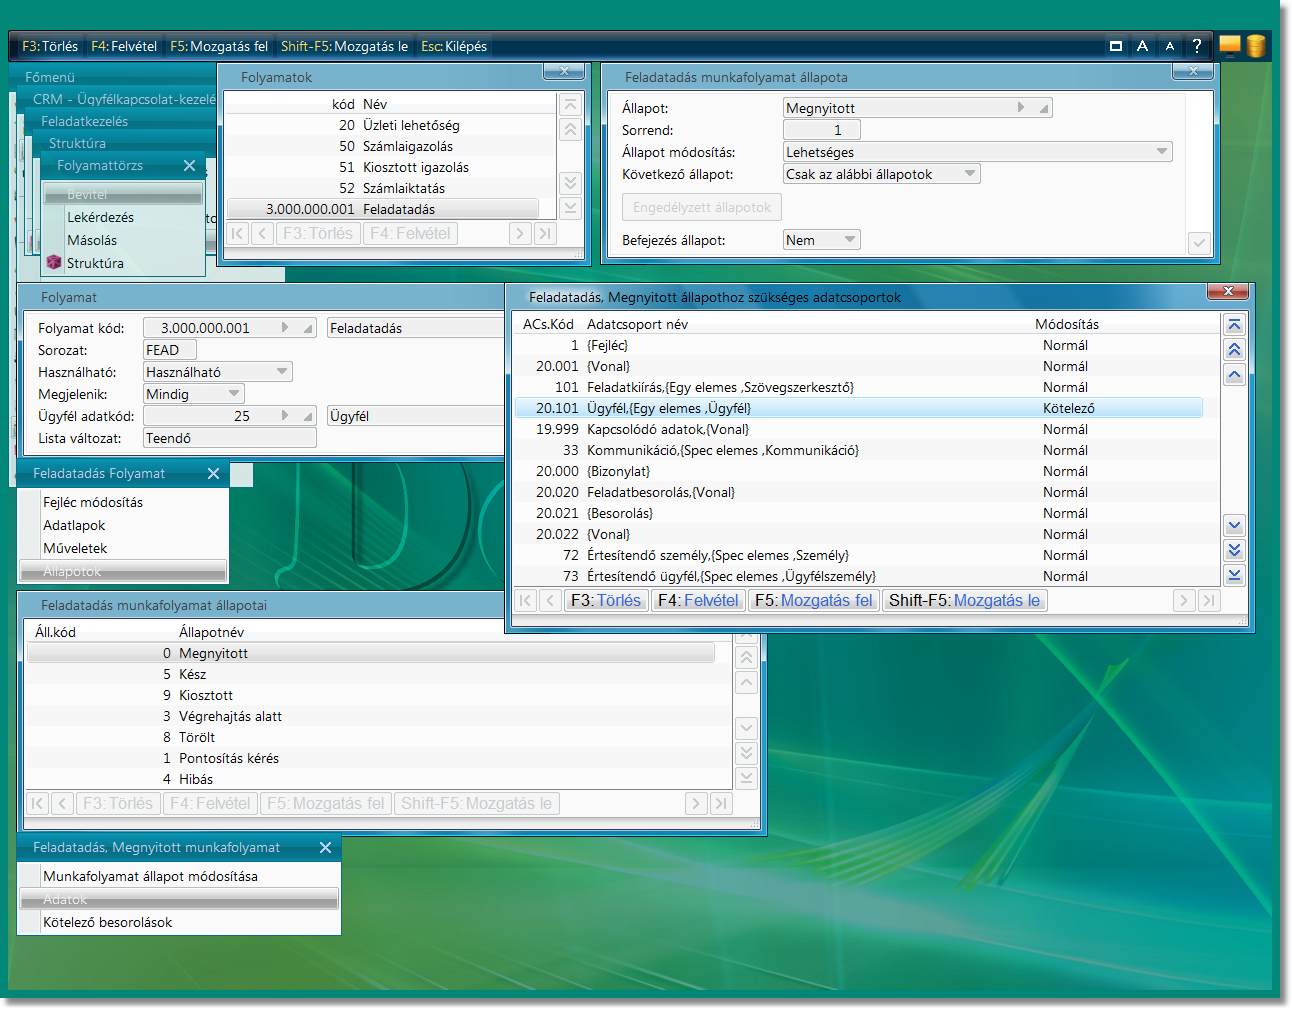Jump to bottom of adatcsoportok list
This screenshot has height=1010, width=1292.
coord(1234,575)
